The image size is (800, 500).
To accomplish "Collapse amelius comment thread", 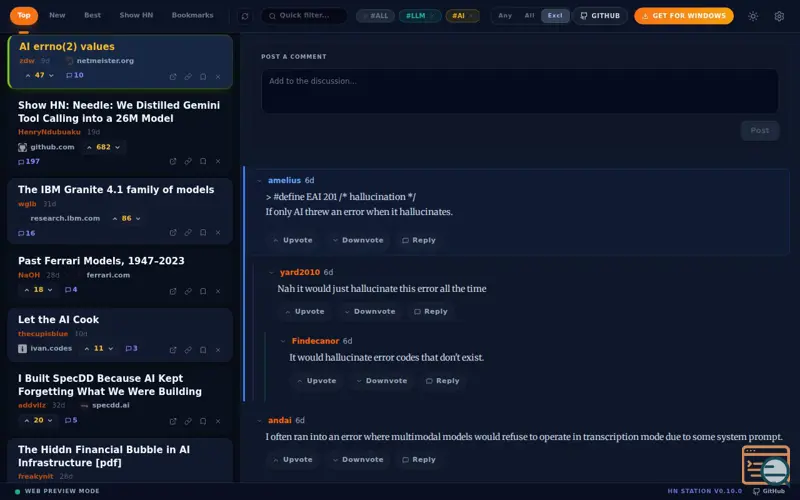I will (x=260, y=181).
